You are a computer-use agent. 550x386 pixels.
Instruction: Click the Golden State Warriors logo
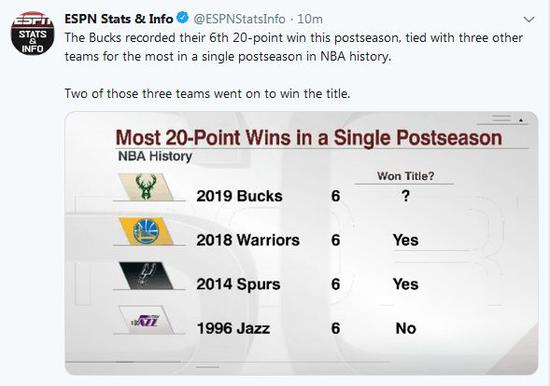(146, 231)
